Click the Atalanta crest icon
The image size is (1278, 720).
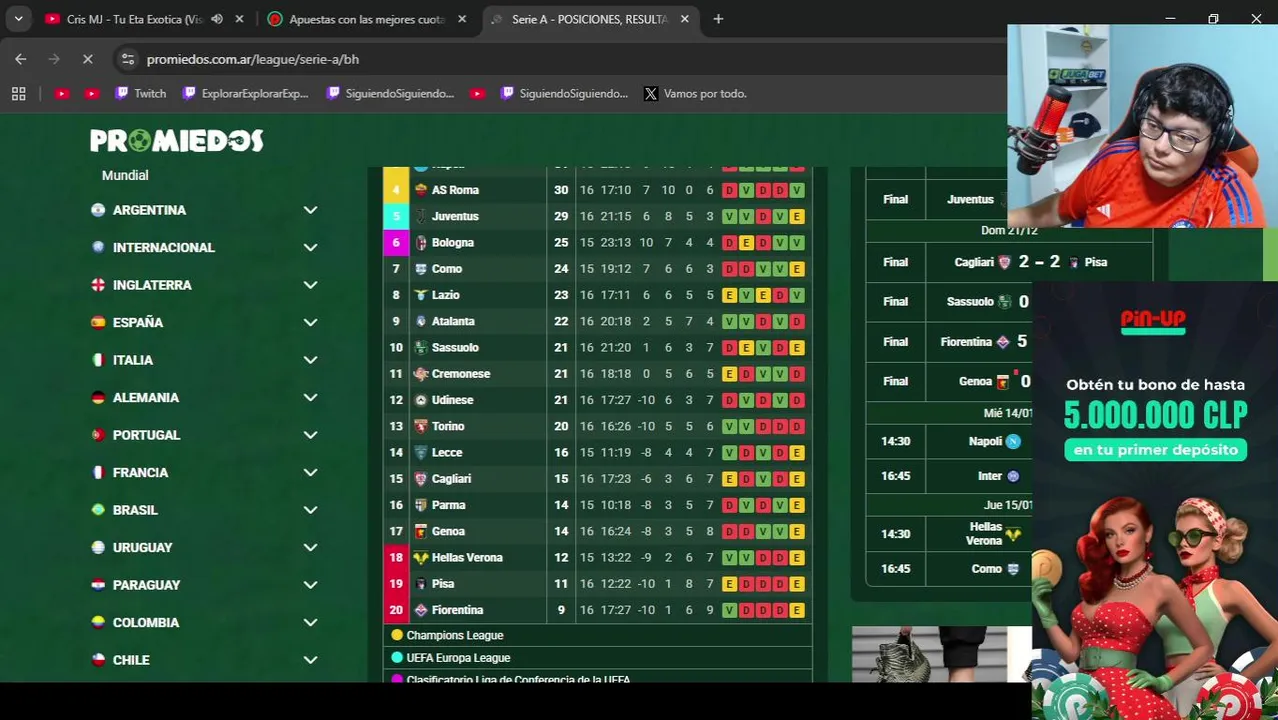421,321
